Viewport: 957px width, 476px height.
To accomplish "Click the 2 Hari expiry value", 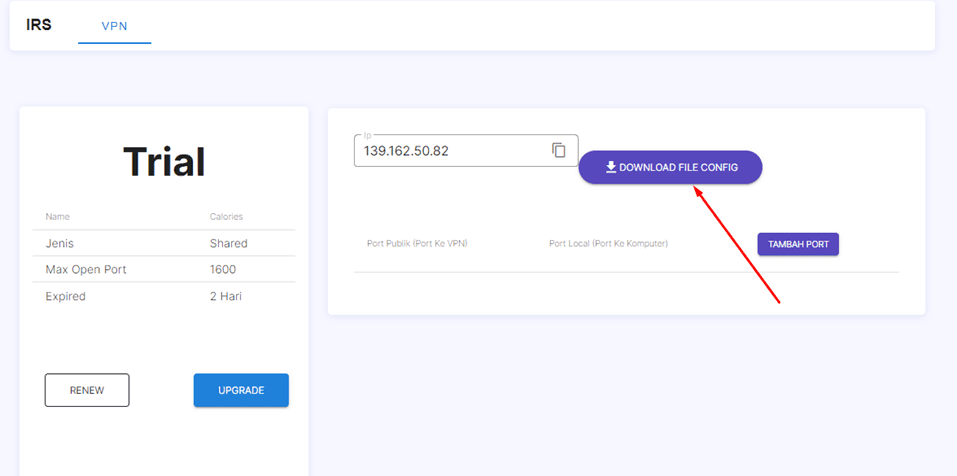I will click(x=226, y=297).
